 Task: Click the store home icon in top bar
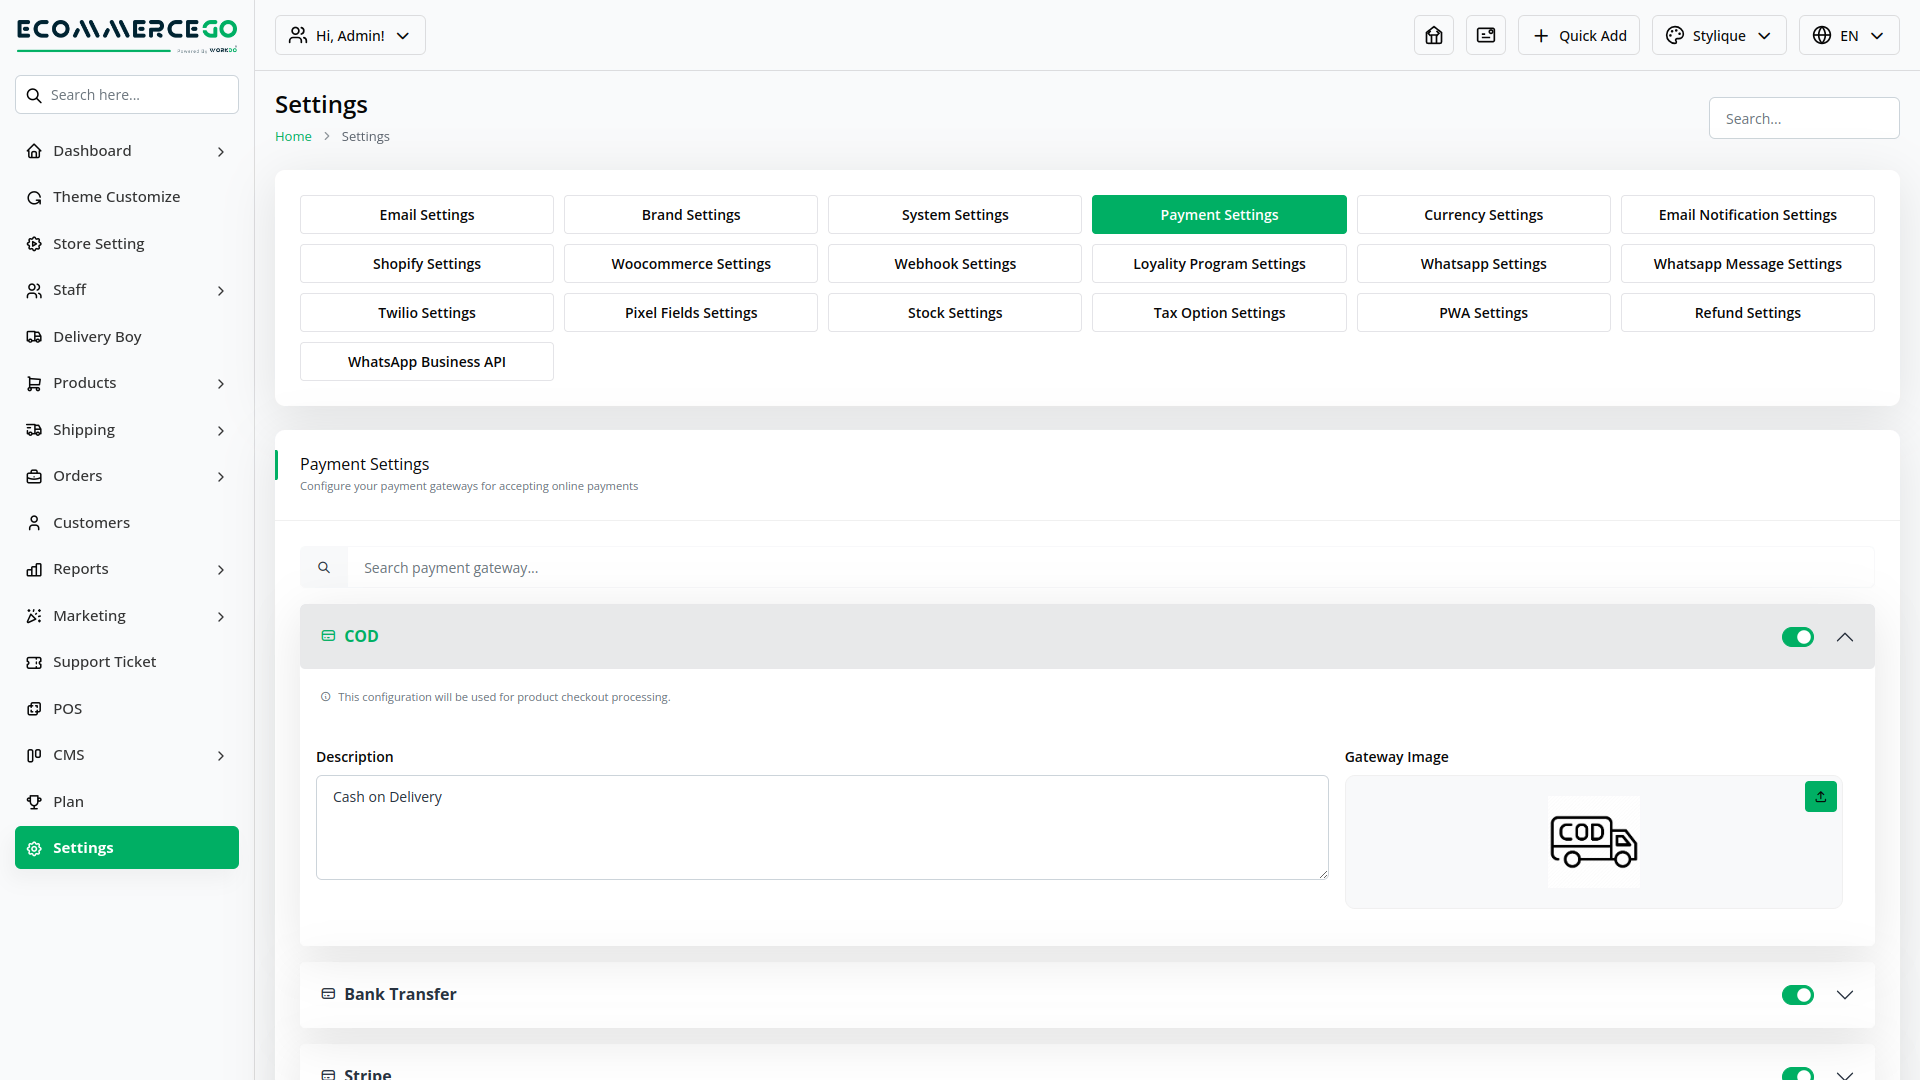pyautogui.click(x=1434, y=35)
